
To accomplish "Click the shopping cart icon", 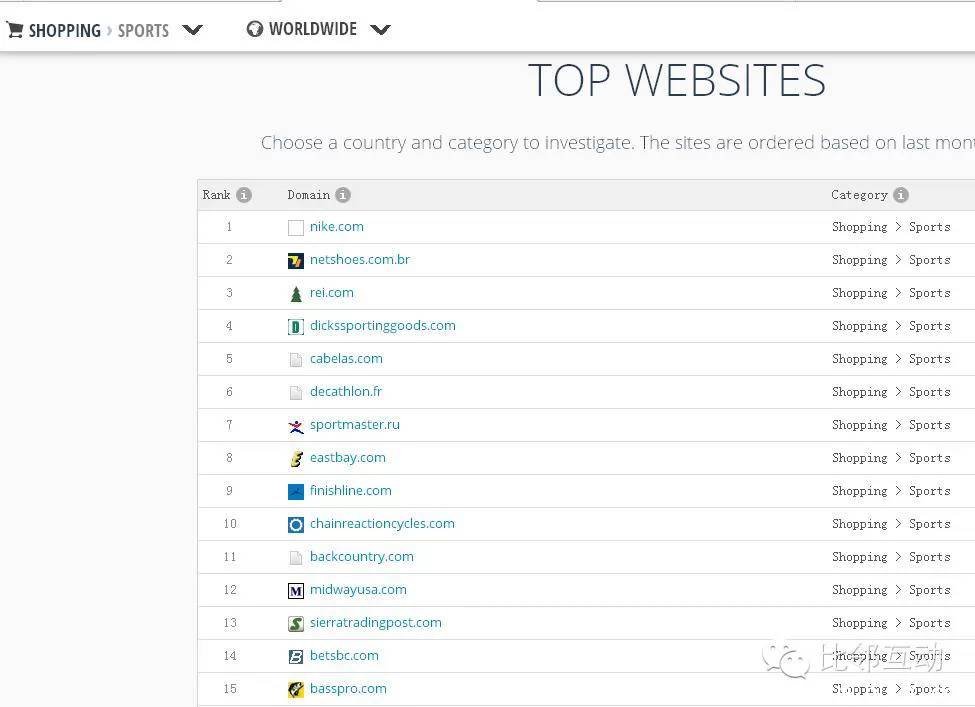I will [15, 29].
